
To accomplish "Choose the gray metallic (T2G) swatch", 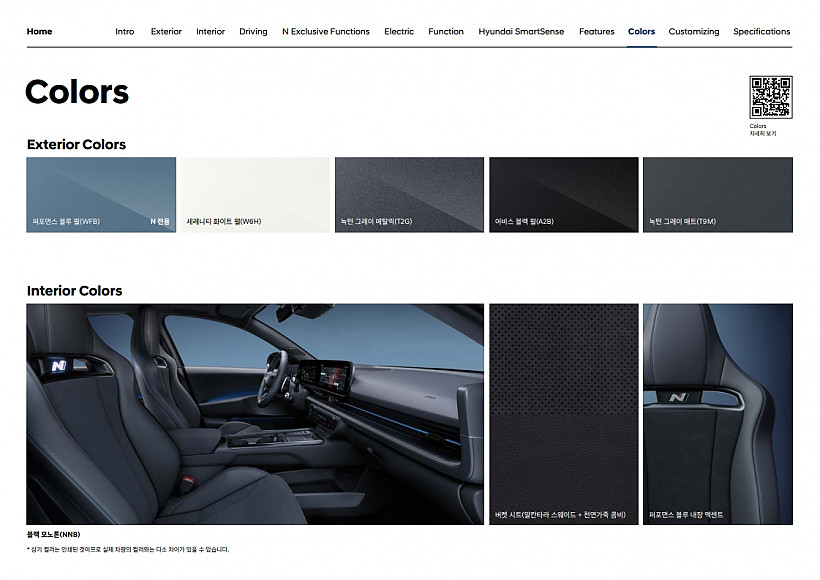I will (409, 195).
